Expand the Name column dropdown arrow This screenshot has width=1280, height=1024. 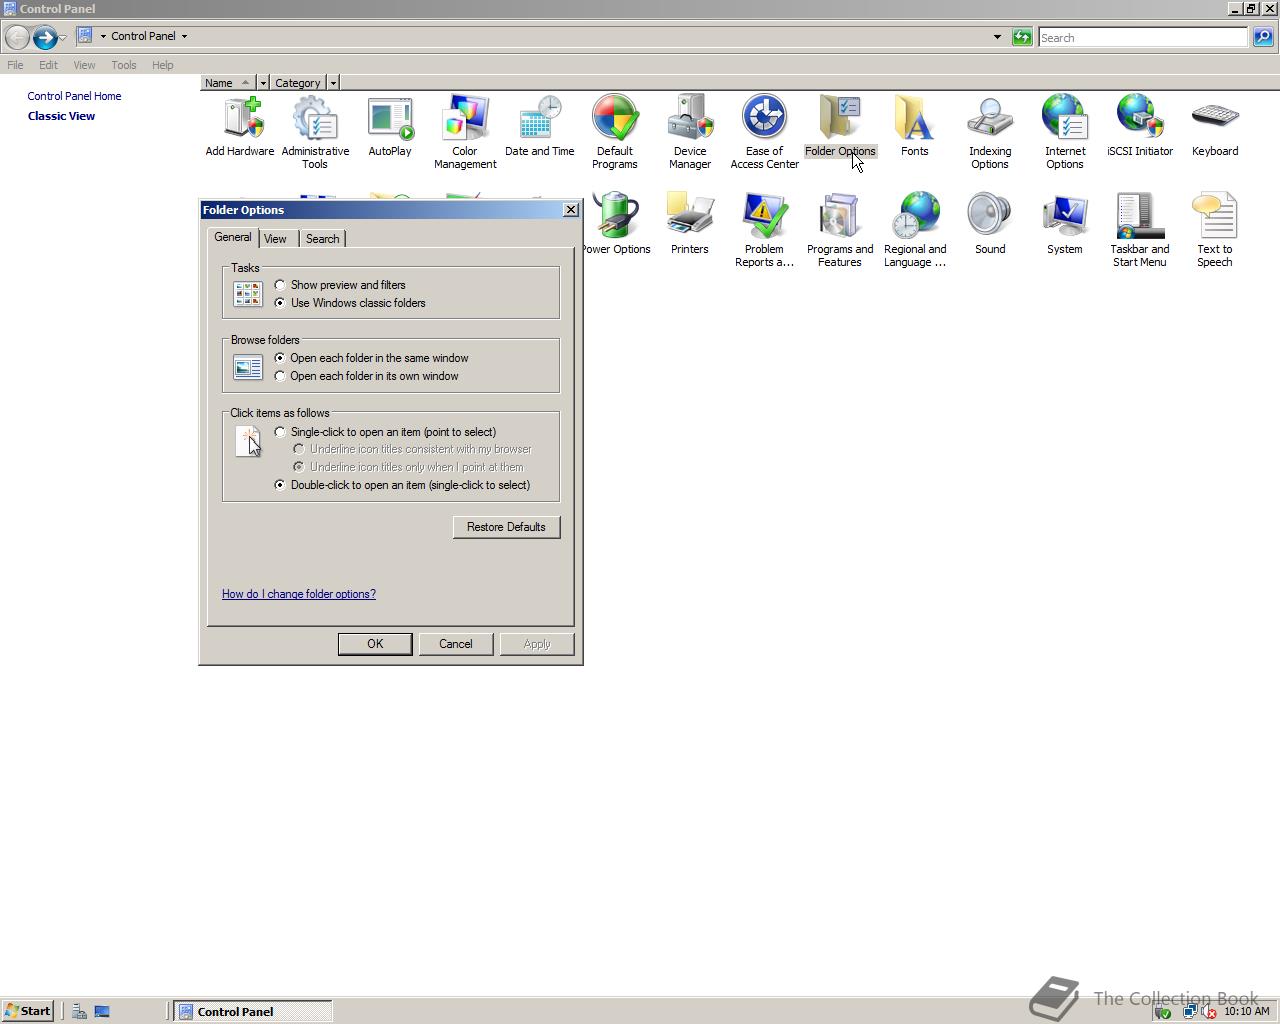pos(263,83)
